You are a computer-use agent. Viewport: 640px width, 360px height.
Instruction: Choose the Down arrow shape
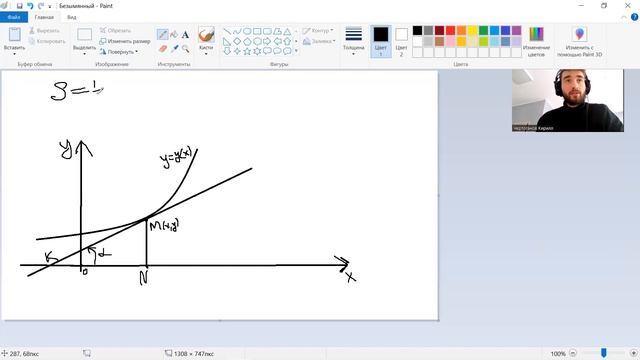click(227, 51)
